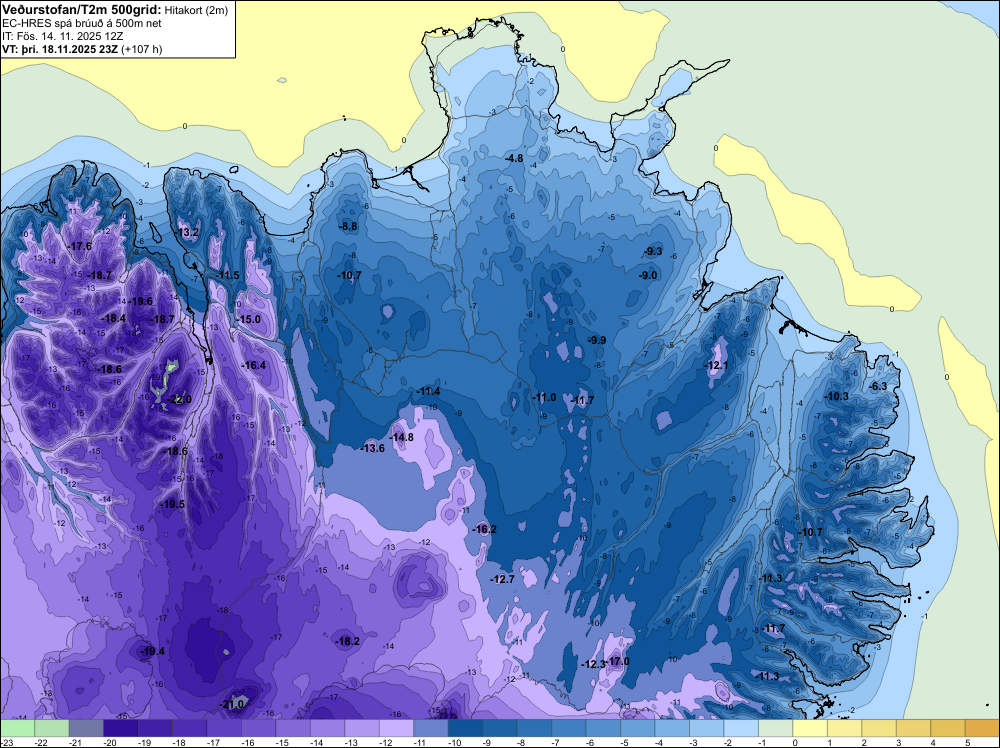Click the -16.2 station value
The height and width of the screenshot is (748, 1000).
tap(485, 529)
